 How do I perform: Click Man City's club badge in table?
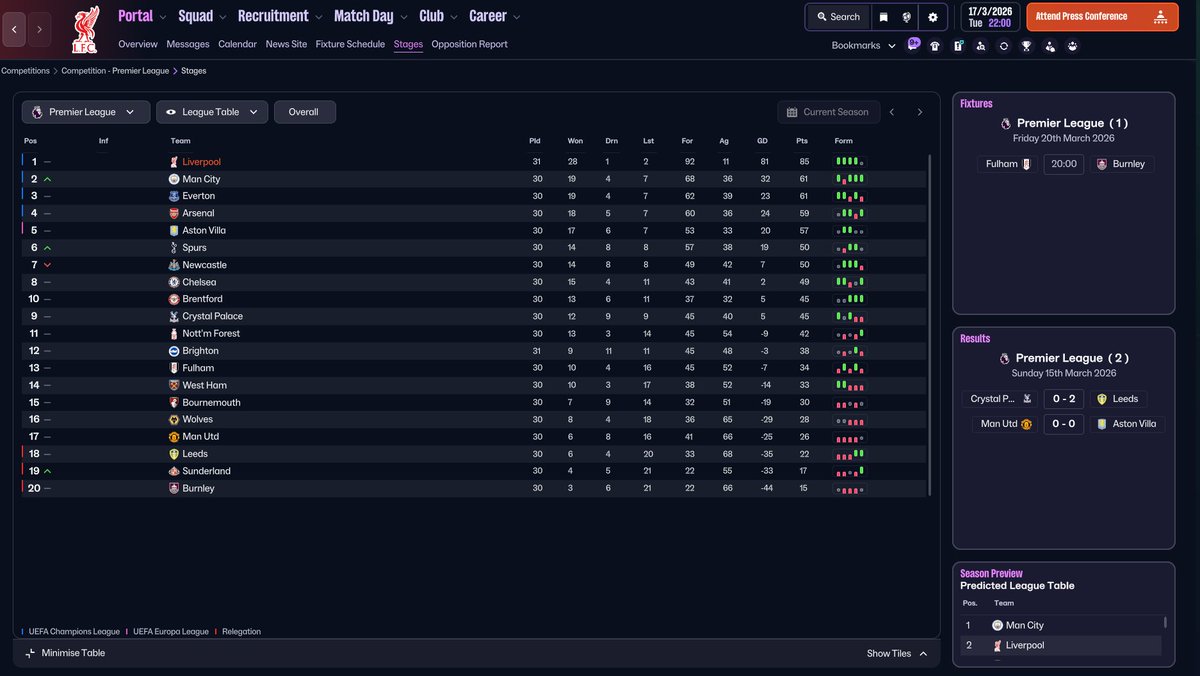coord(174,179)
